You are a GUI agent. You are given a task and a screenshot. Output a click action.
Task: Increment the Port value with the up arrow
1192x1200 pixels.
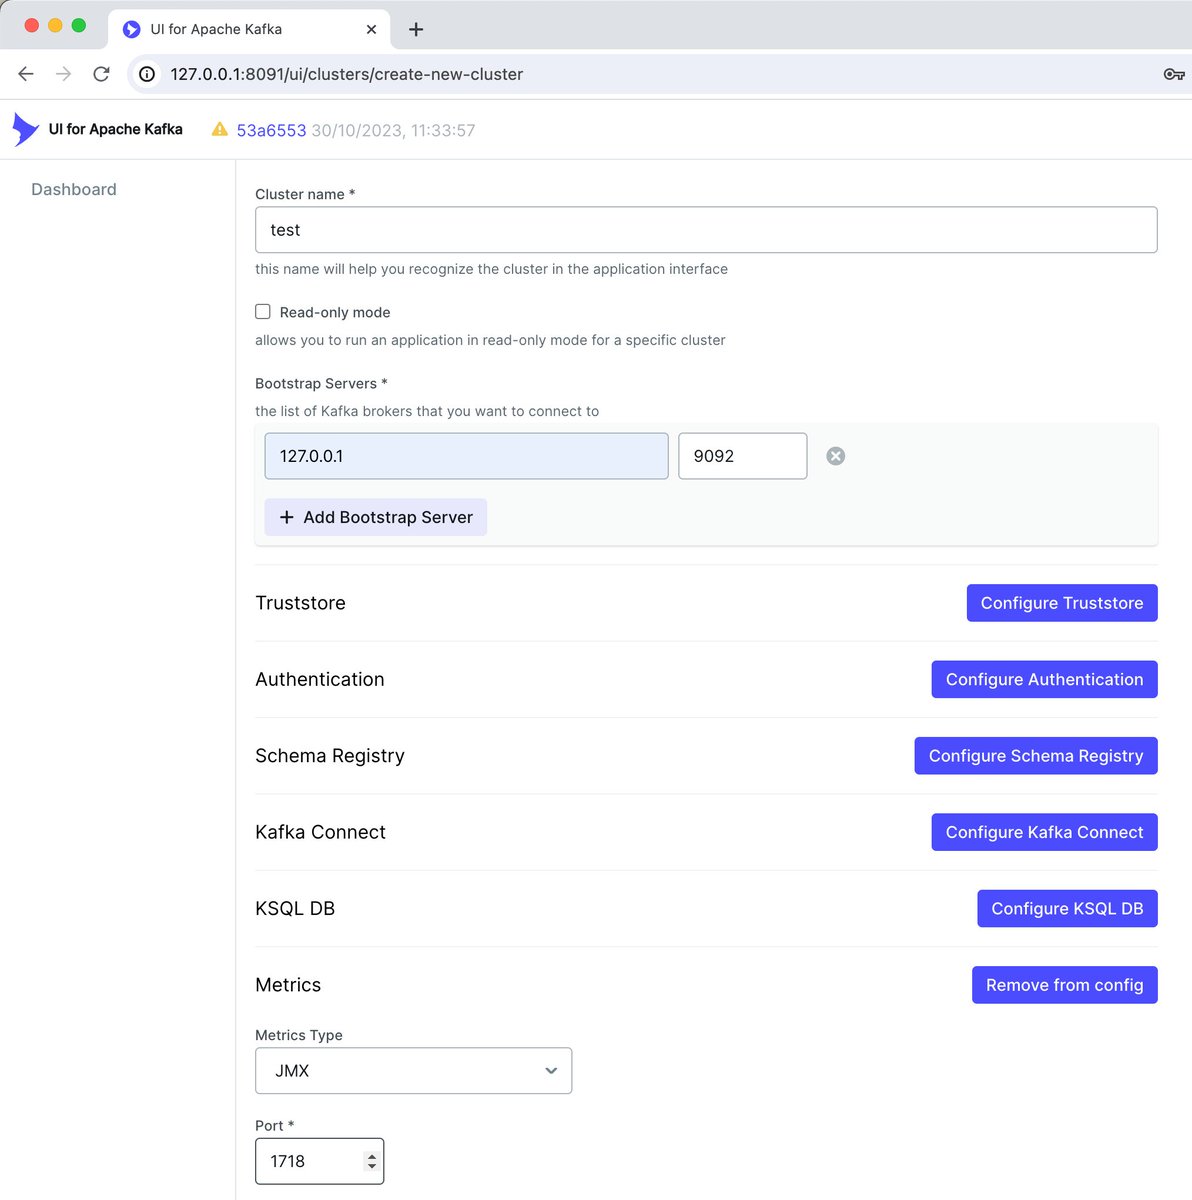pyautogui.click(x=374, y=1153)
